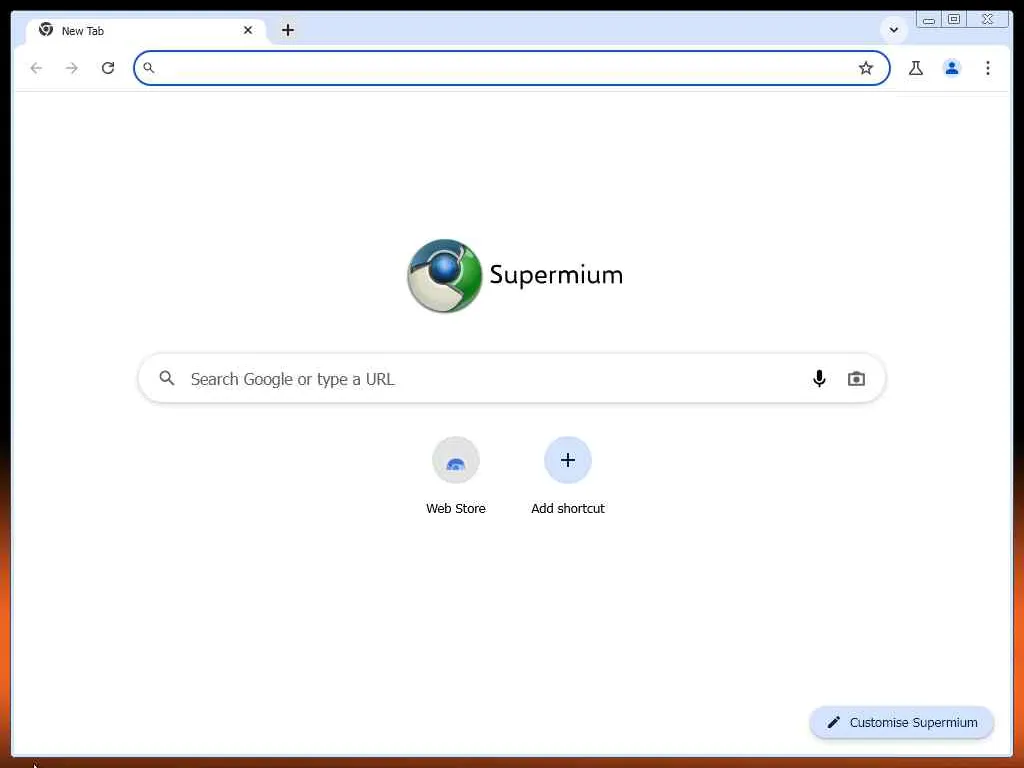Viewport: 1024px width, 768px height.
Task: Go back using the back arrow
Action: (36, 68)
